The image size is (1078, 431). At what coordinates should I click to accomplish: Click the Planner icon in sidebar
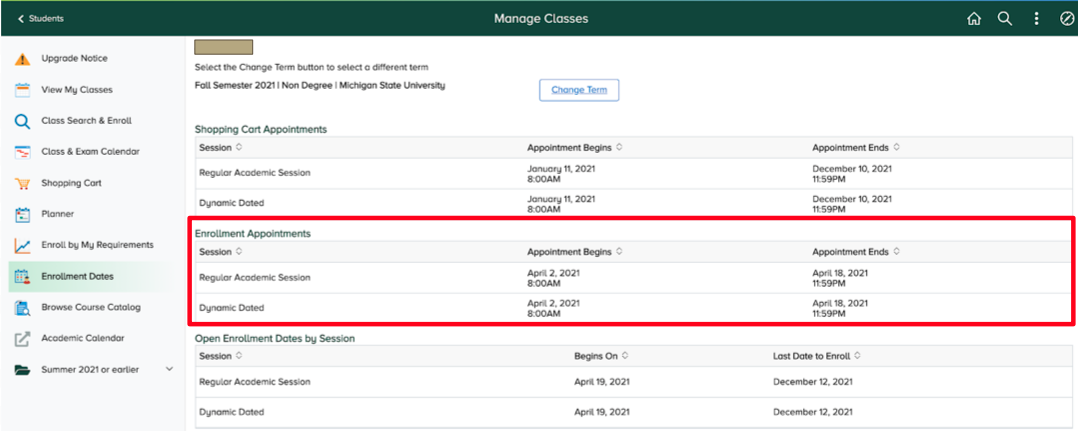click(x=22, y=215)
